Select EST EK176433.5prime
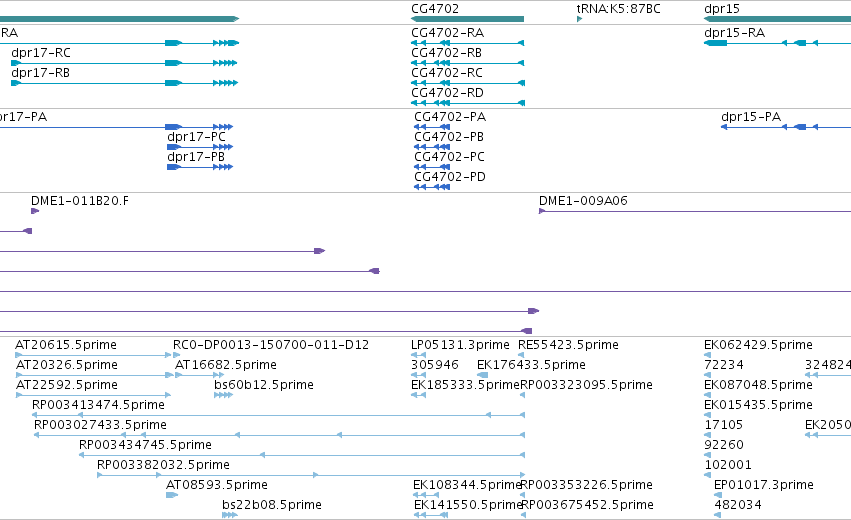This screenshot has width=851, height=520. [x=531, y=365]
